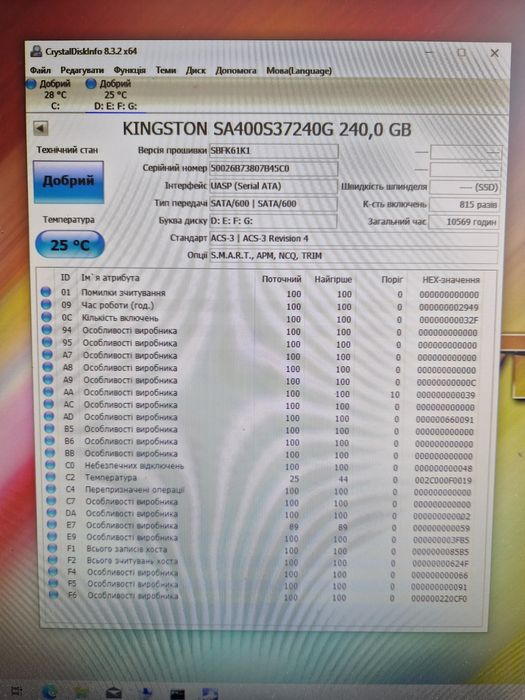Viewport: 525px width, 700px height.
Task: Click status icon of attribute F2
Action: [x=53, y=559]
